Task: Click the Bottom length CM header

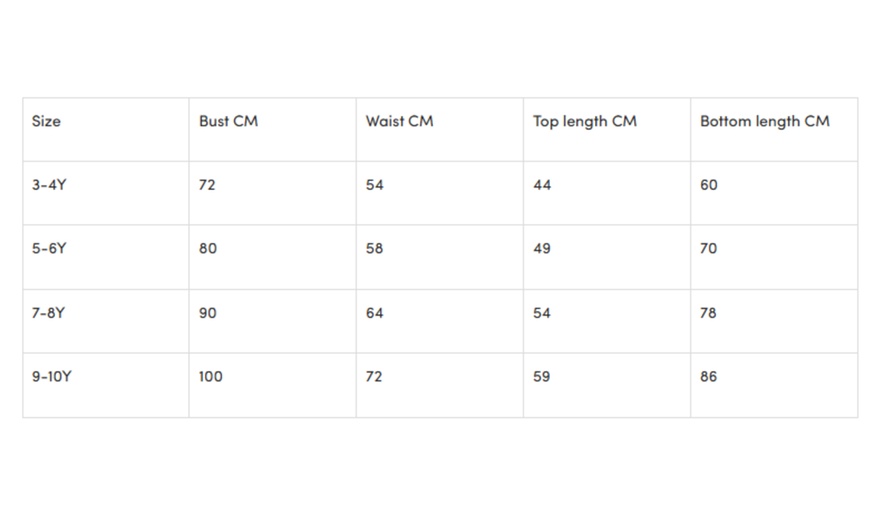Action: [764, 121]
